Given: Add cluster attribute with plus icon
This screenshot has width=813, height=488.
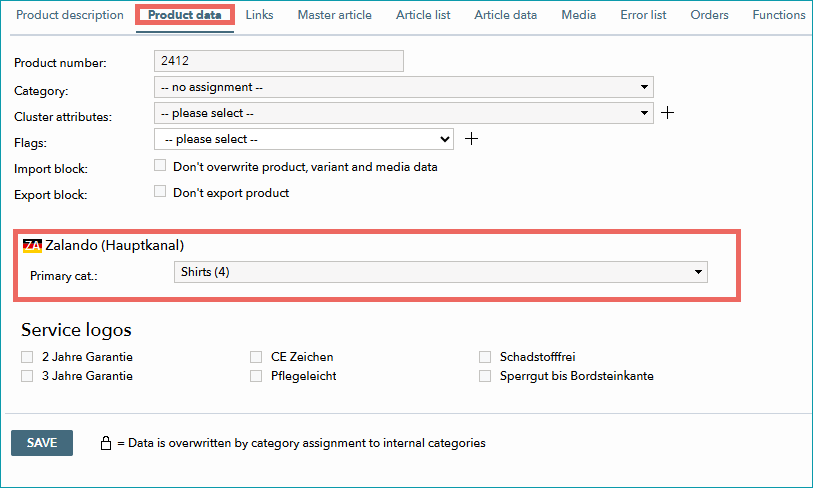Looking at the screenshot, I should (667, 113).
